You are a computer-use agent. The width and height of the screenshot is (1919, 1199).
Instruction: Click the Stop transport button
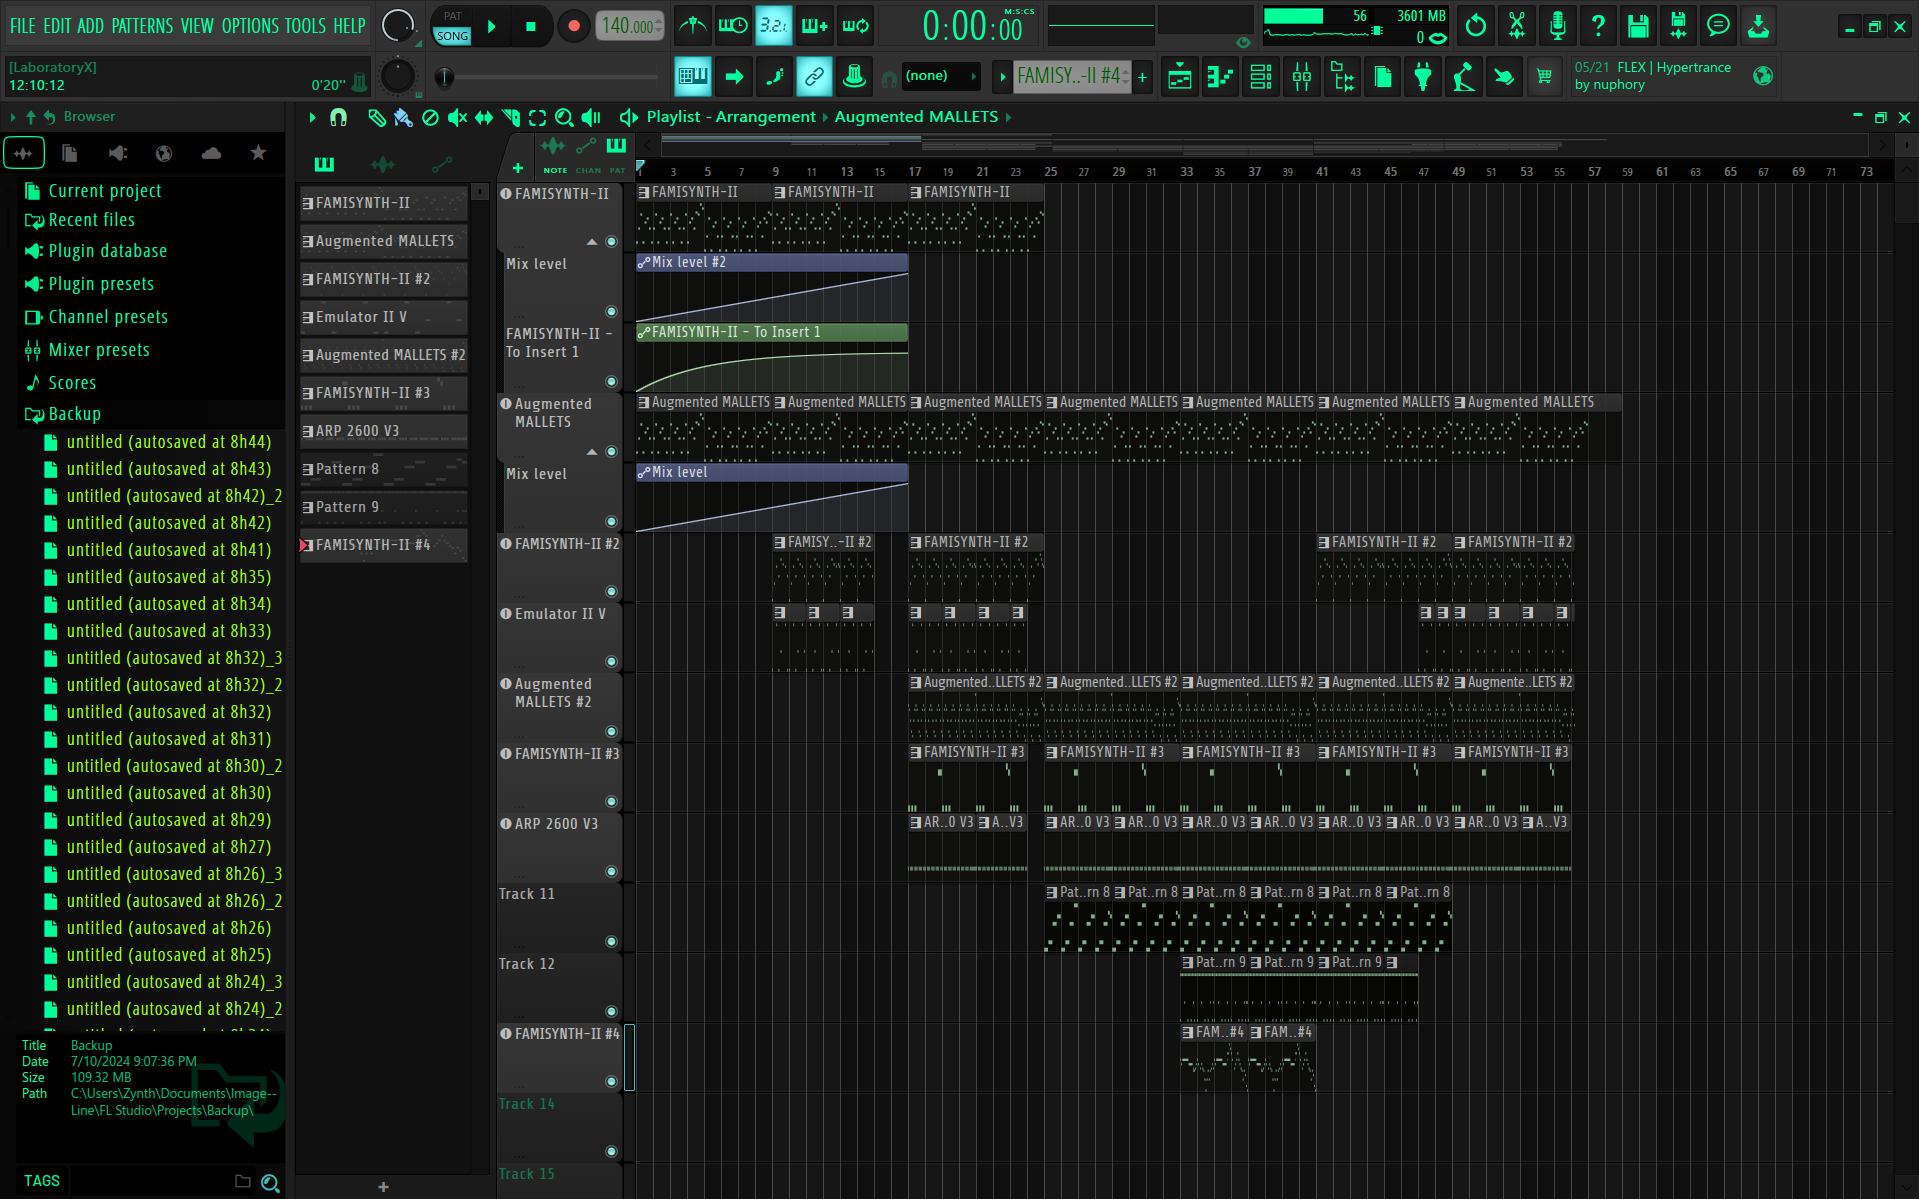point(531,27)
